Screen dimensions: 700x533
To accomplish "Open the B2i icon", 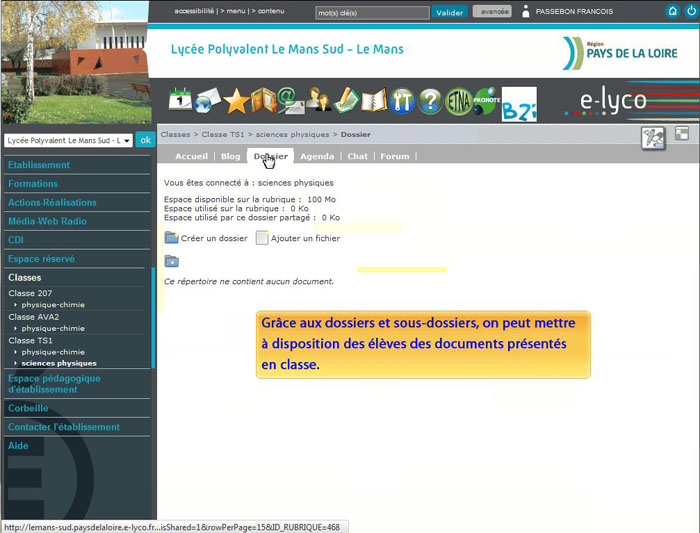I will point(519,104).
